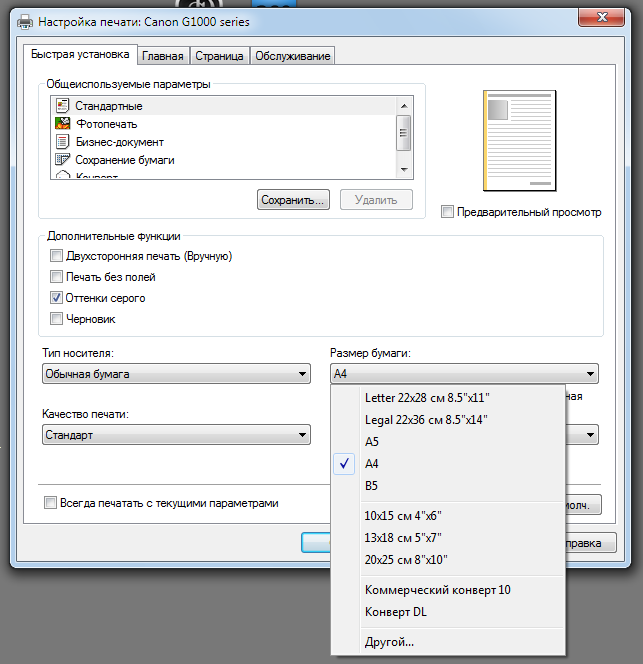Choose 10x15 см 4"x6" paper size
The height and width of the screenshot is (664, 643).
(448, 516)
